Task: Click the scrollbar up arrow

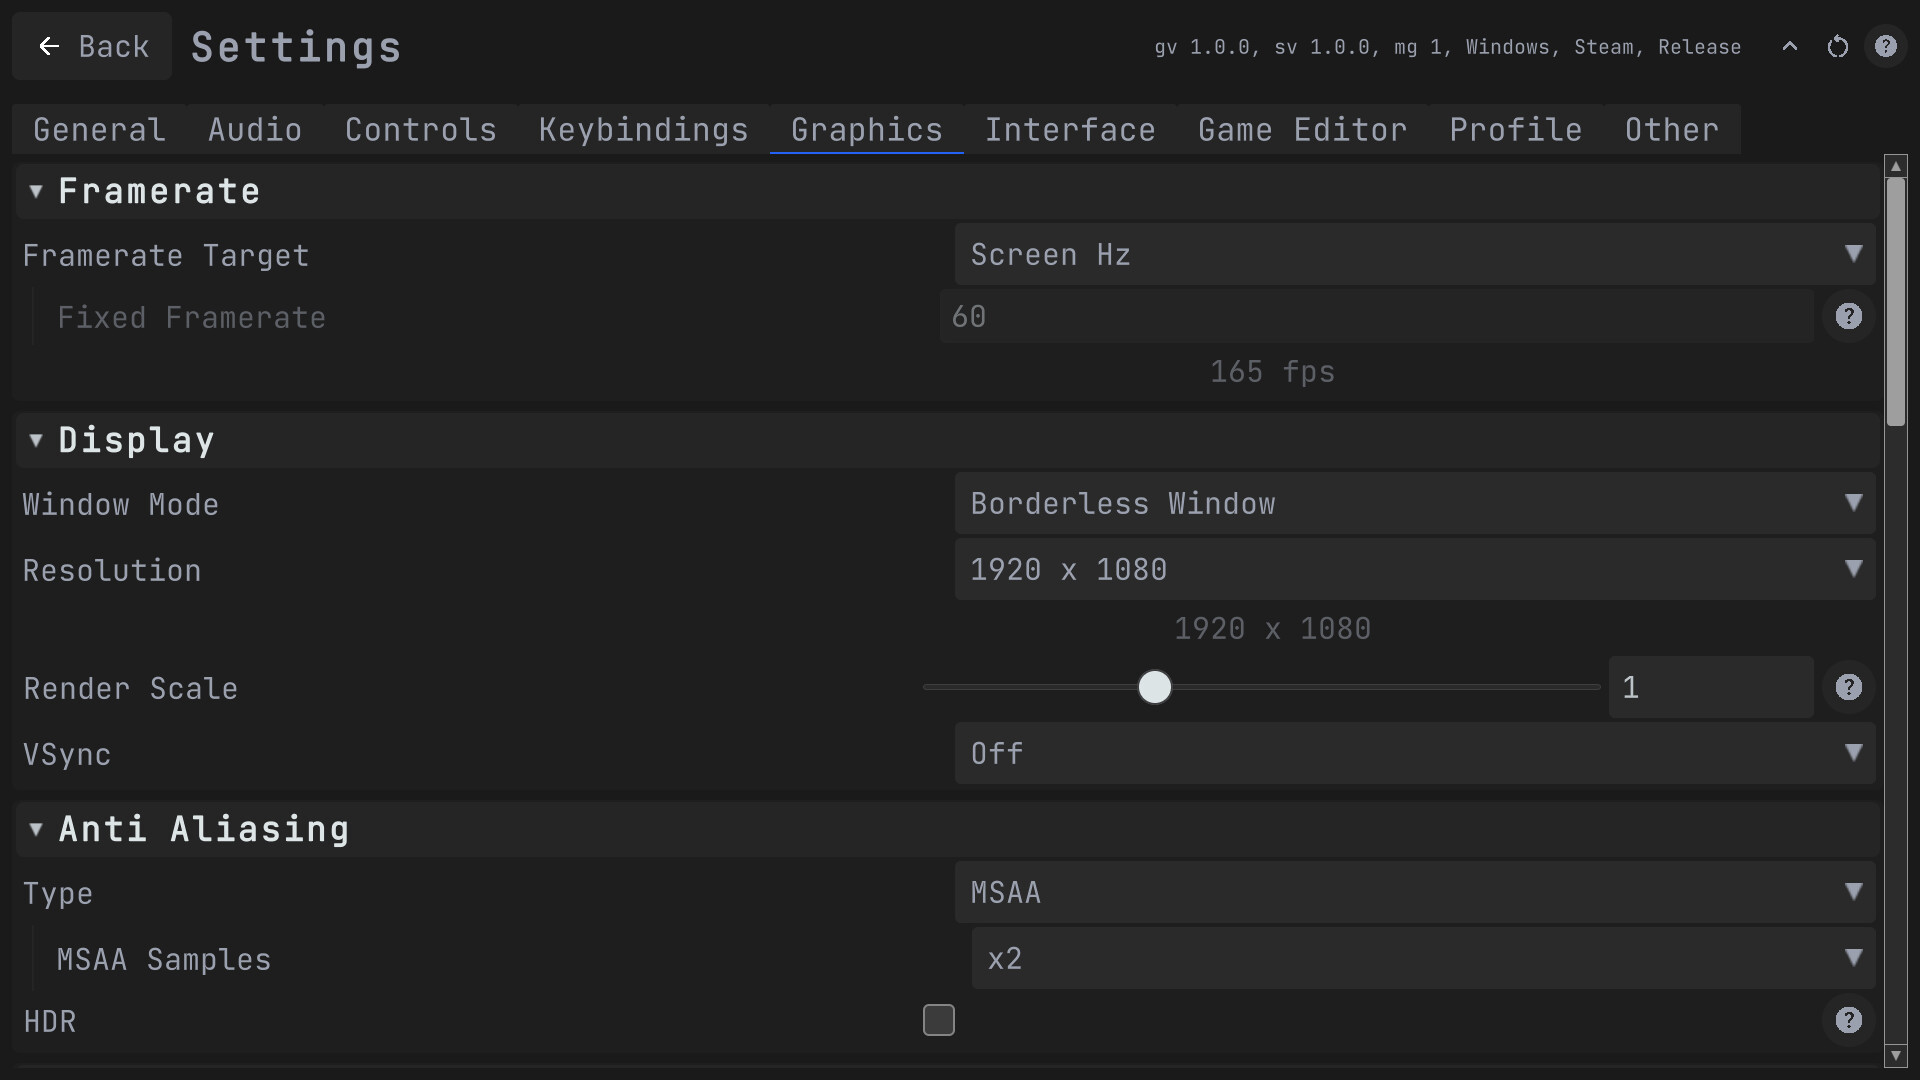Action: (x=1895, y=166)
